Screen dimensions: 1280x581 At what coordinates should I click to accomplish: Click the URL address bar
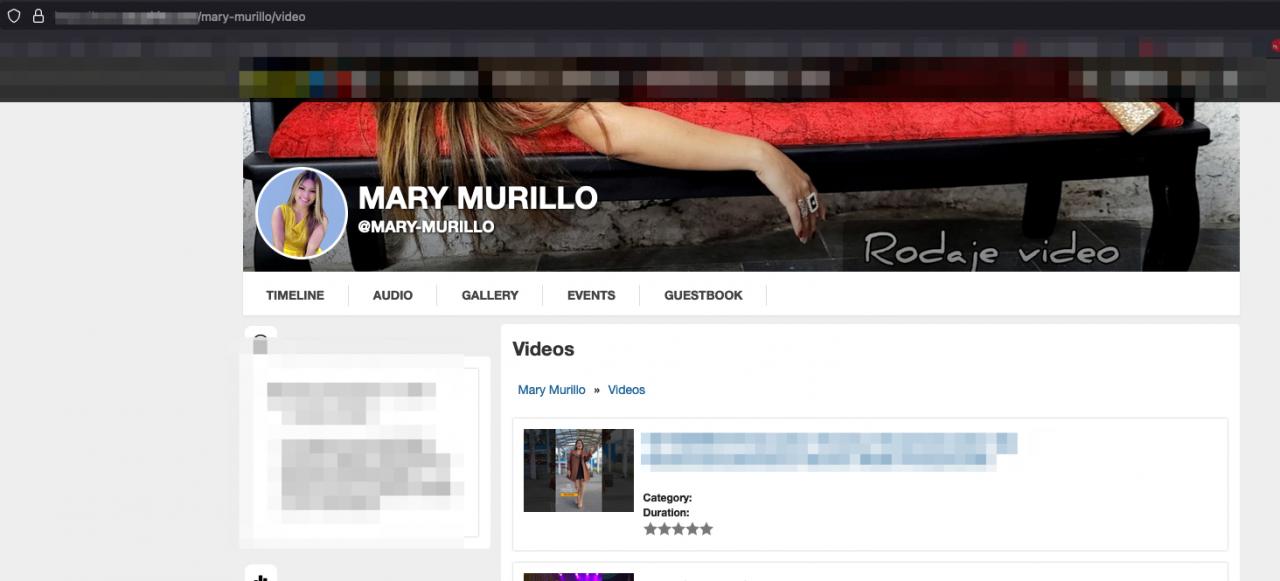600,16
